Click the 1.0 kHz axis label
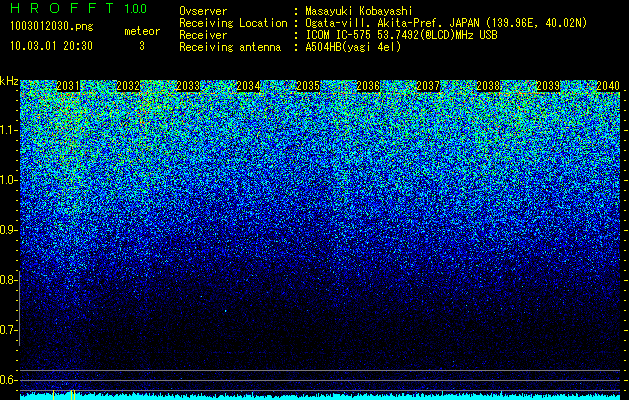Screen dimensions: 629x400 pyautogui.click(x=9, y=180)
